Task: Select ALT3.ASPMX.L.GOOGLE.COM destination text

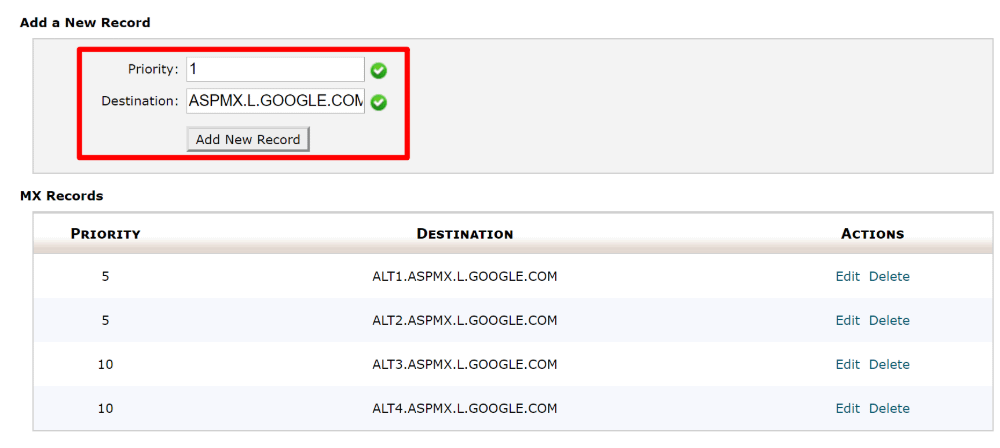Action: point(465,364)
